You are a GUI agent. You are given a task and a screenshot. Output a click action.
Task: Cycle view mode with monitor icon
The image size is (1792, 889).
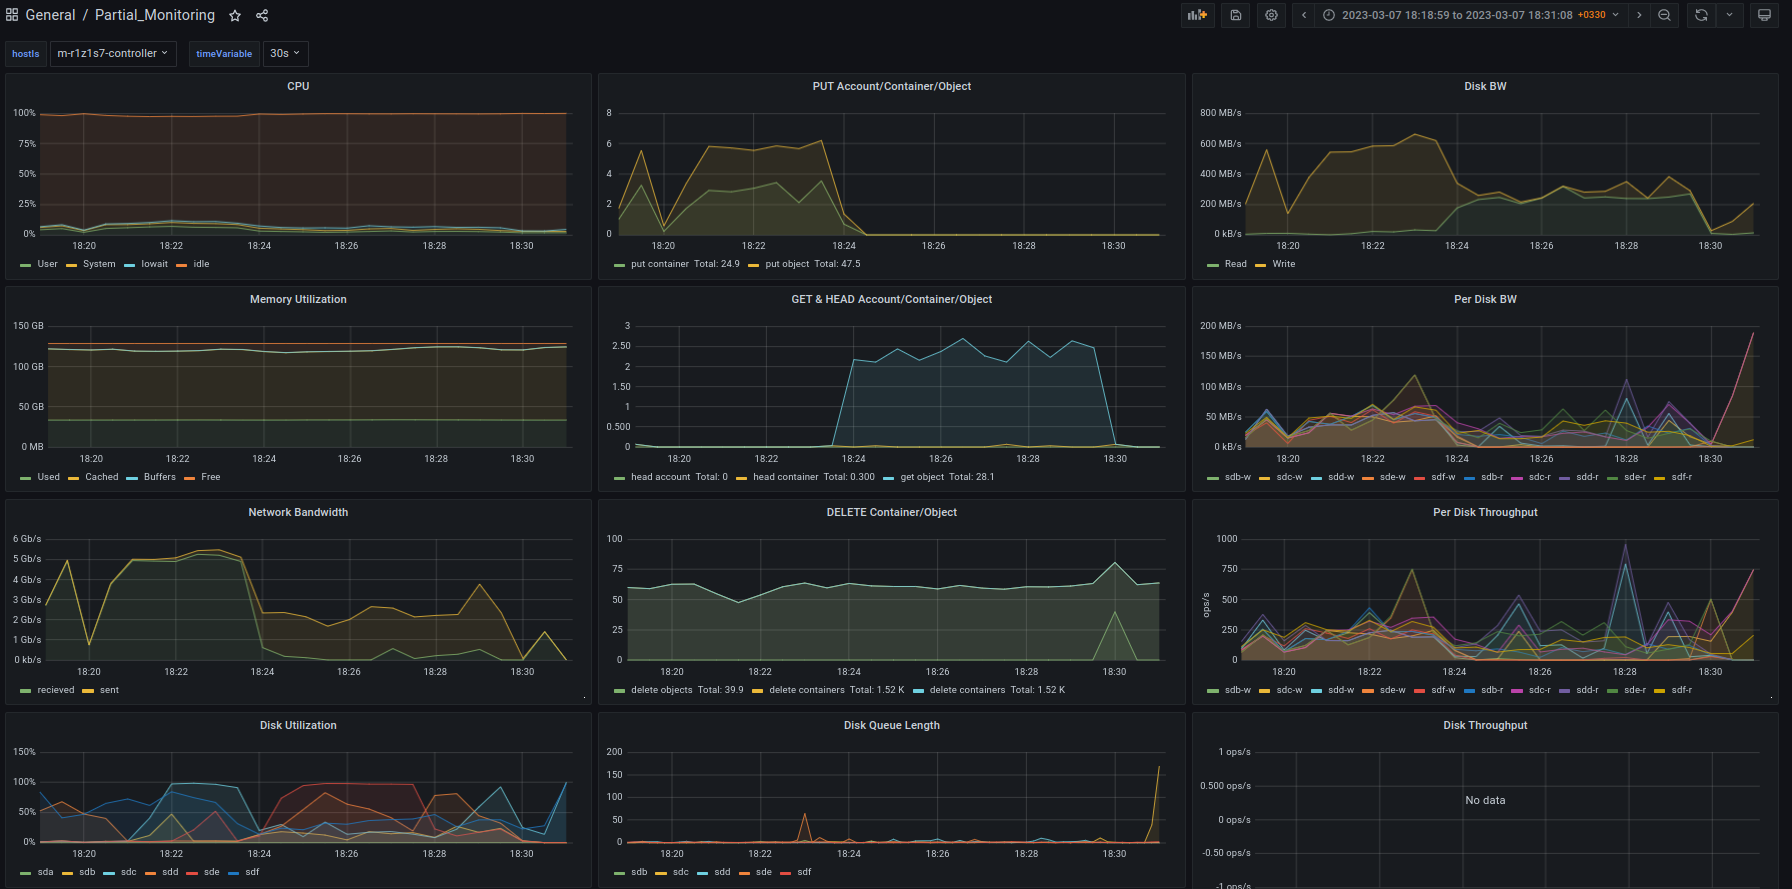[1764, 15]
